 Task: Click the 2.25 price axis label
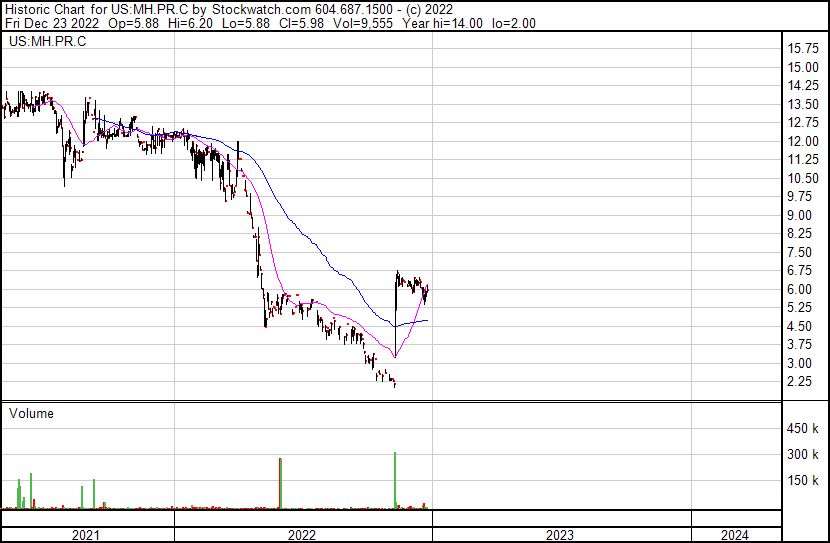(799, 382)
